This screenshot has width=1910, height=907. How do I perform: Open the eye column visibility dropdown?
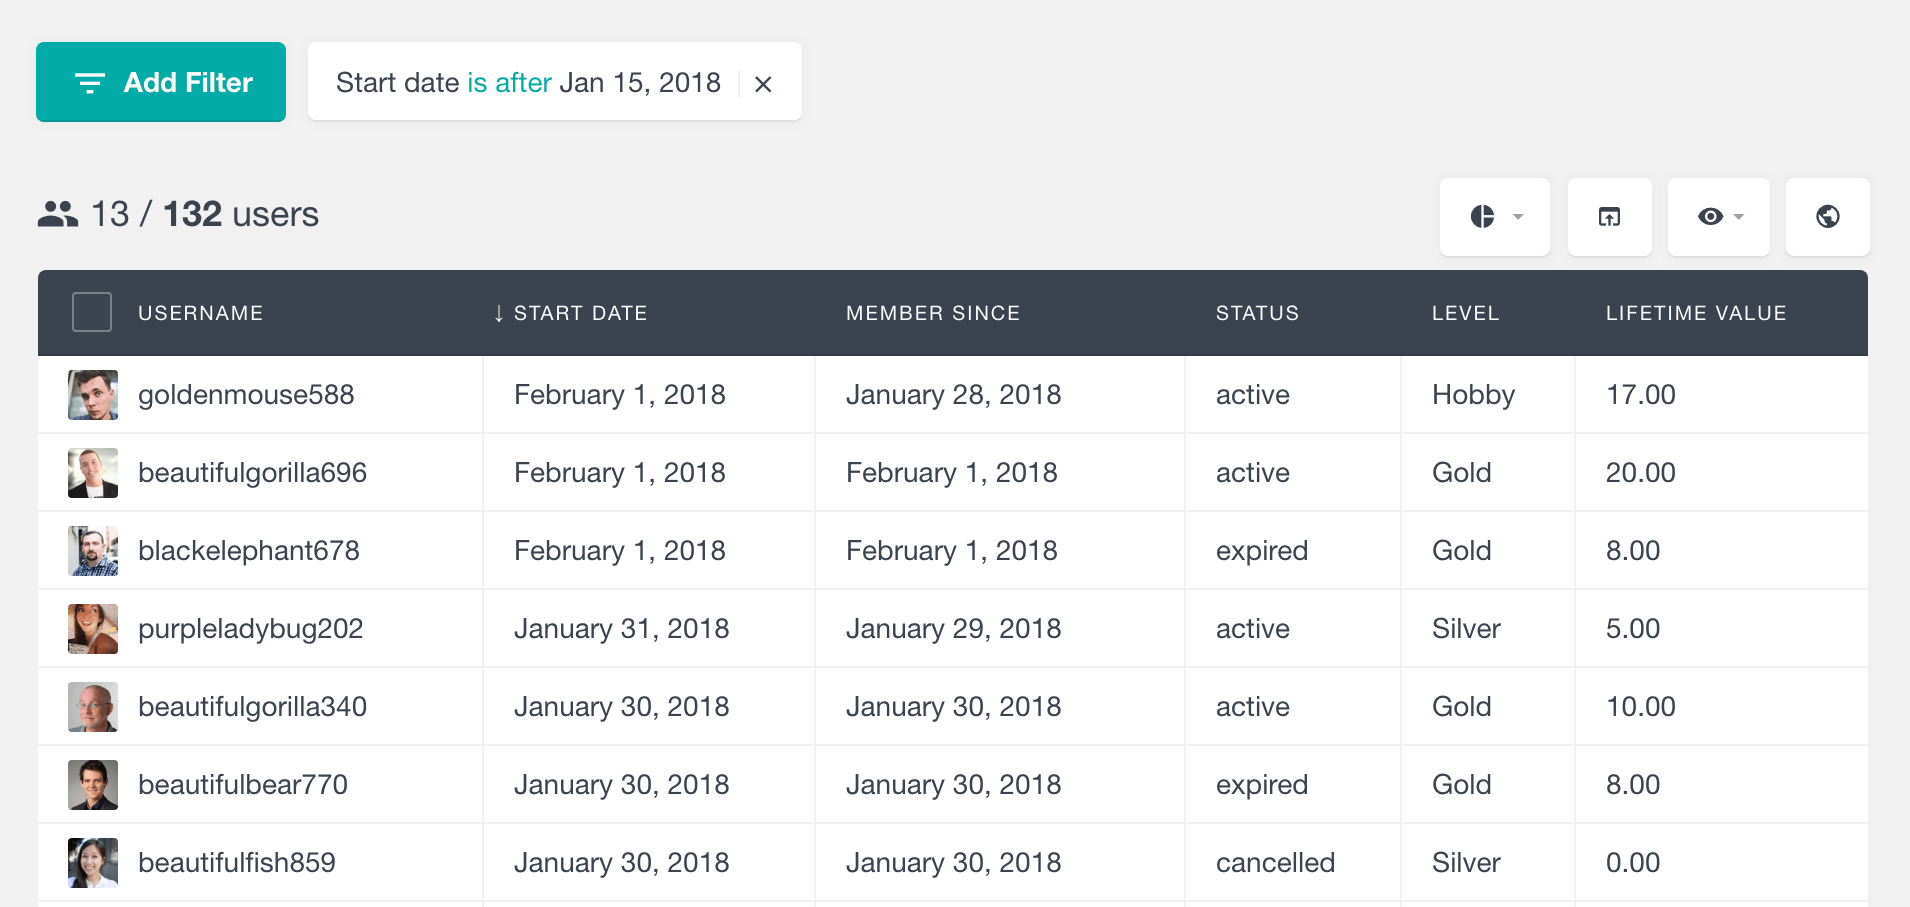[x=1719, y=217]
